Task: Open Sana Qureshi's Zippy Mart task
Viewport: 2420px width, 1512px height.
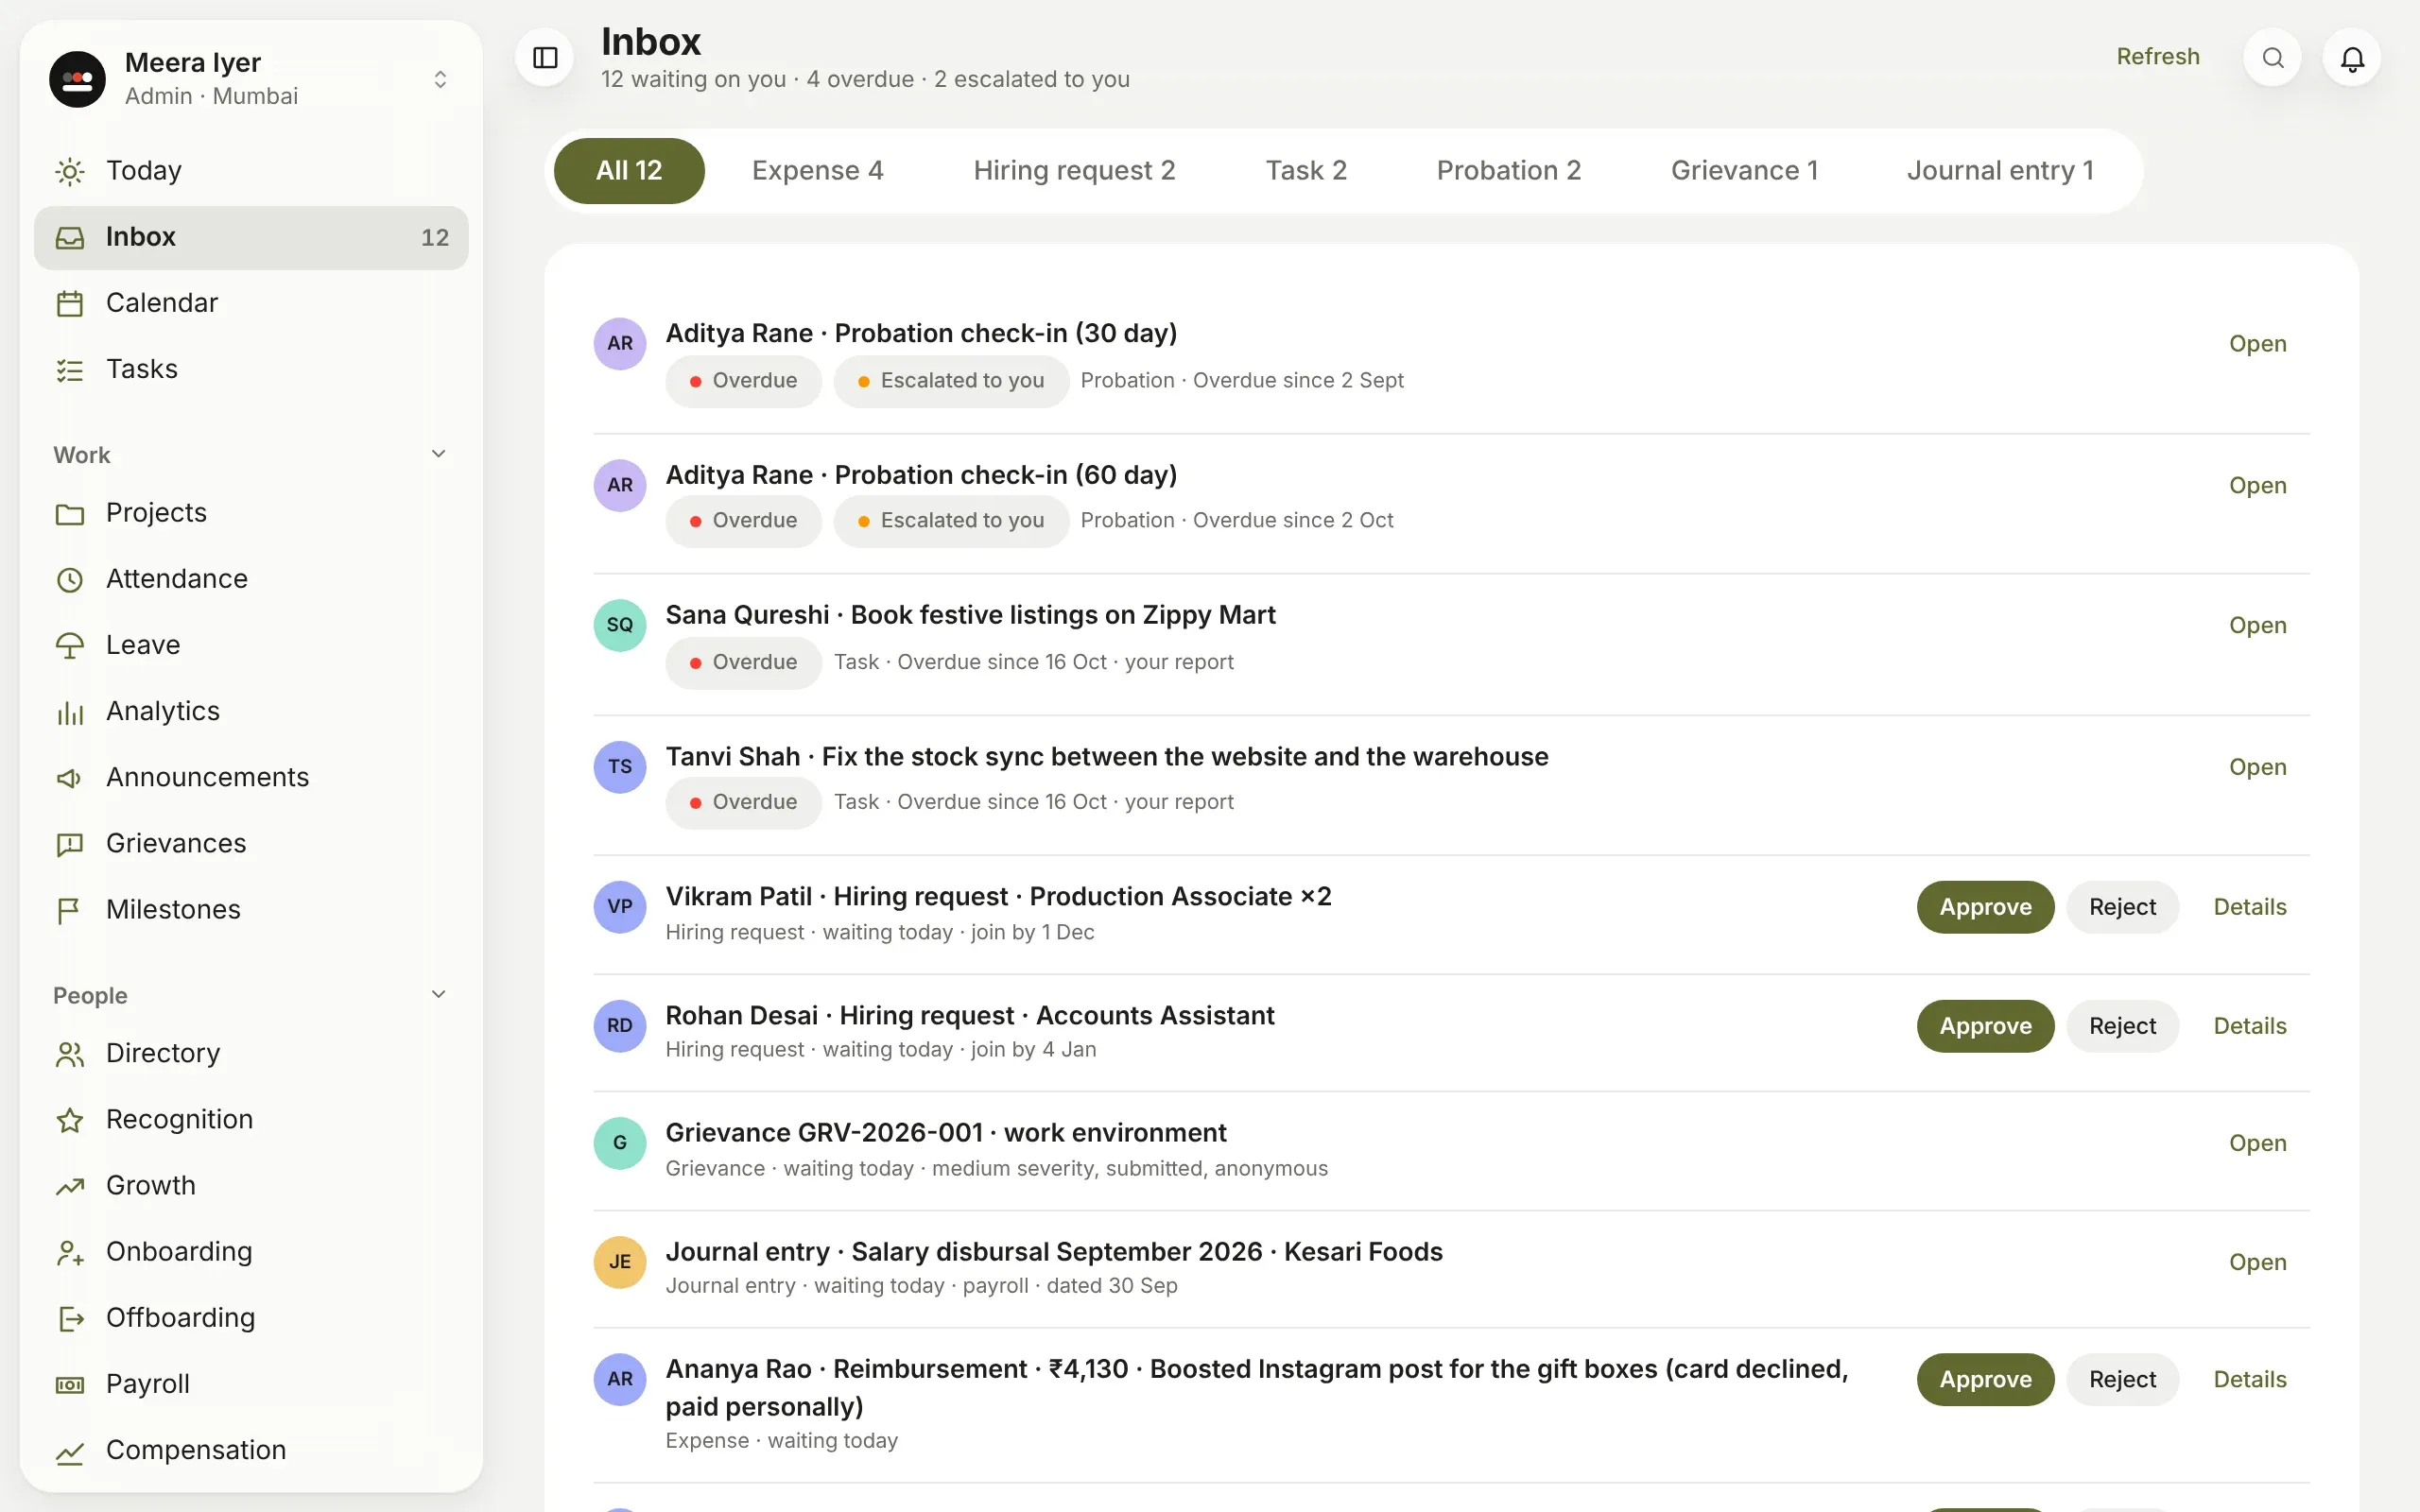Action: coord(2257,625)
